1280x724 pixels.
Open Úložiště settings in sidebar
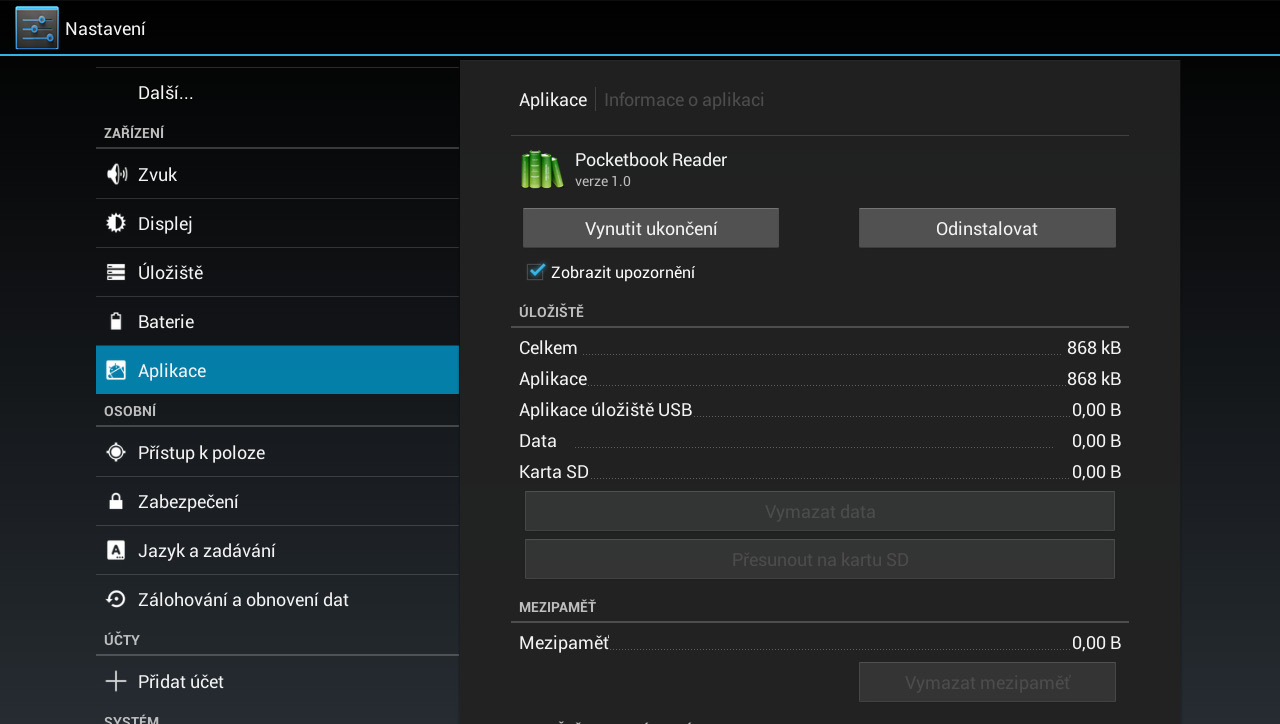tap(277, 272)
